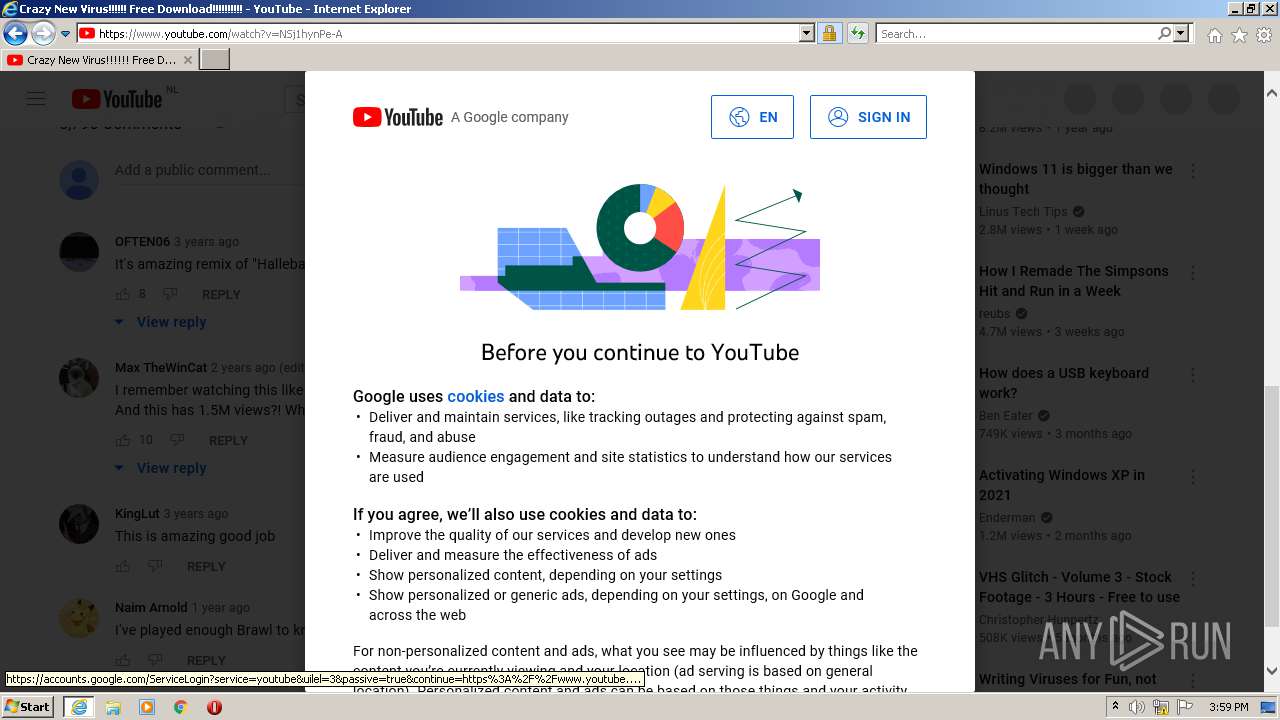Click the browser Back arrow button
Image resolution: width=1280 pixels, height=720 pixels.
(15, 34)
